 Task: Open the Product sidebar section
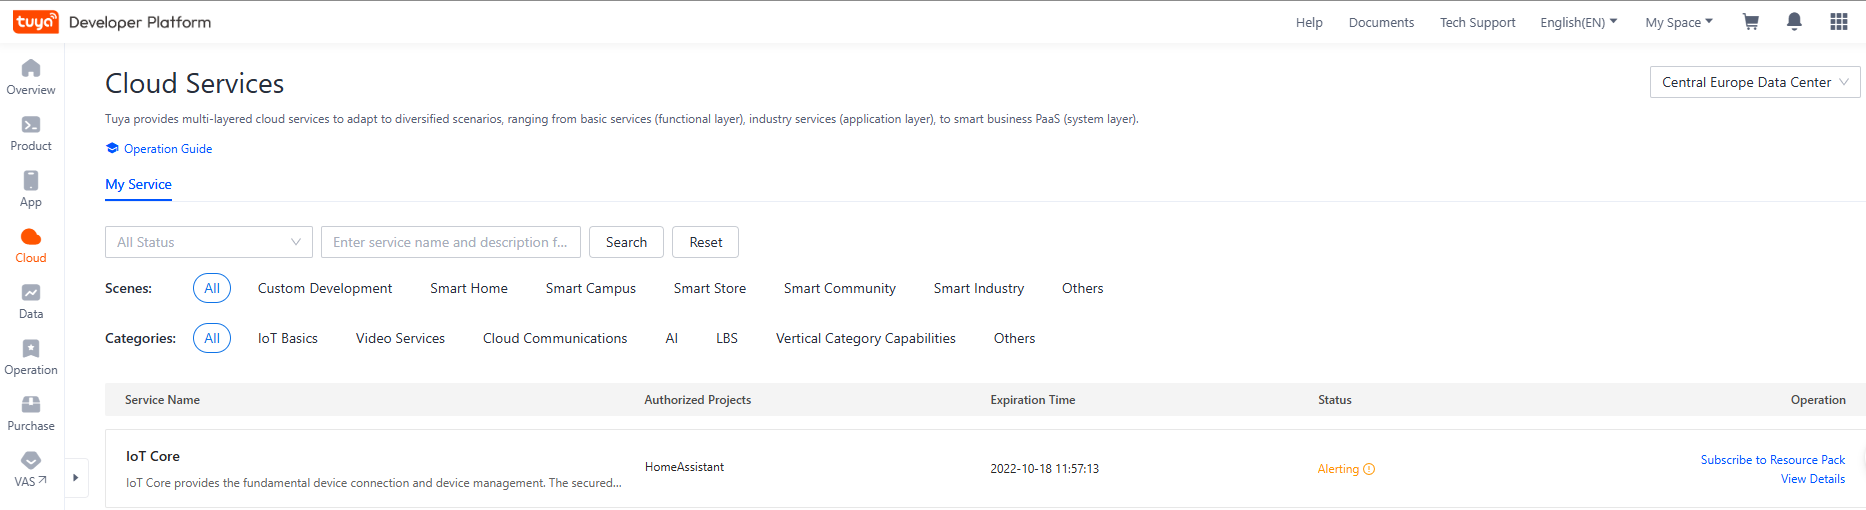31,133
